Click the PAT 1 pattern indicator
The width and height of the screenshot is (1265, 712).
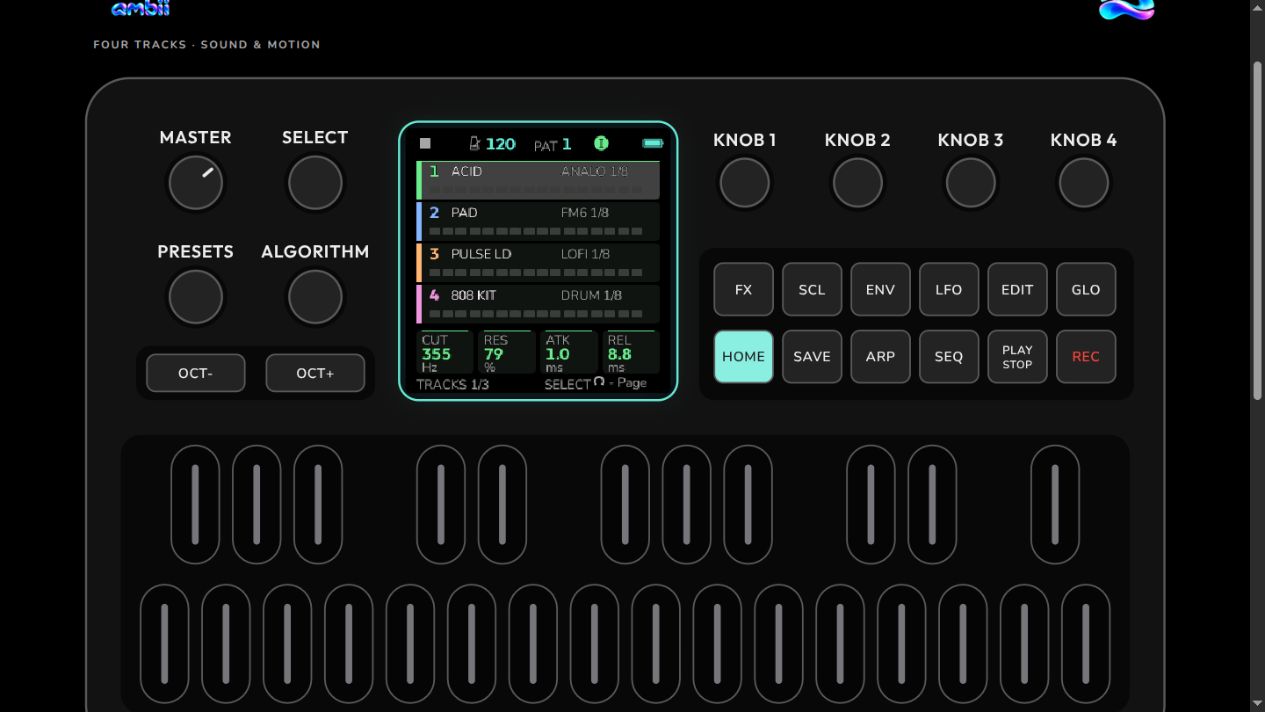pyautogui.click(x=553, y=145)
